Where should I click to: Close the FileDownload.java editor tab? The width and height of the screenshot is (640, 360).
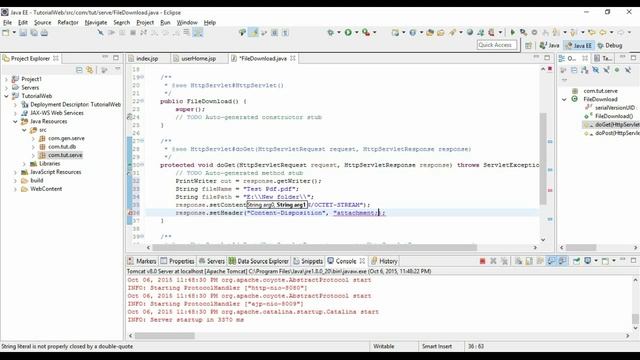293,58
